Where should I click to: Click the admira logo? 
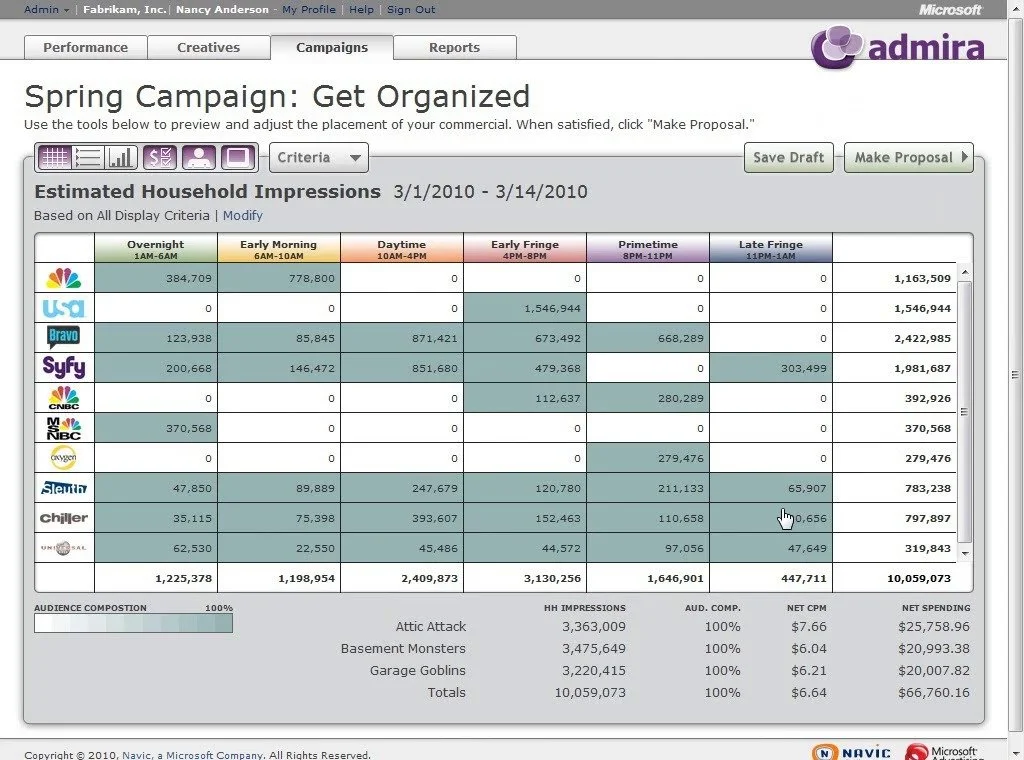point(897,47)
